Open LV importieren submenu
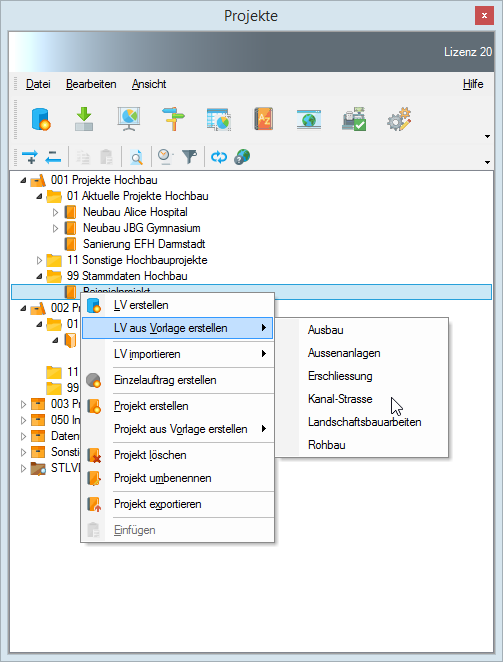The image size is (503, 662). pyautogui.click(x=177, y=354)
